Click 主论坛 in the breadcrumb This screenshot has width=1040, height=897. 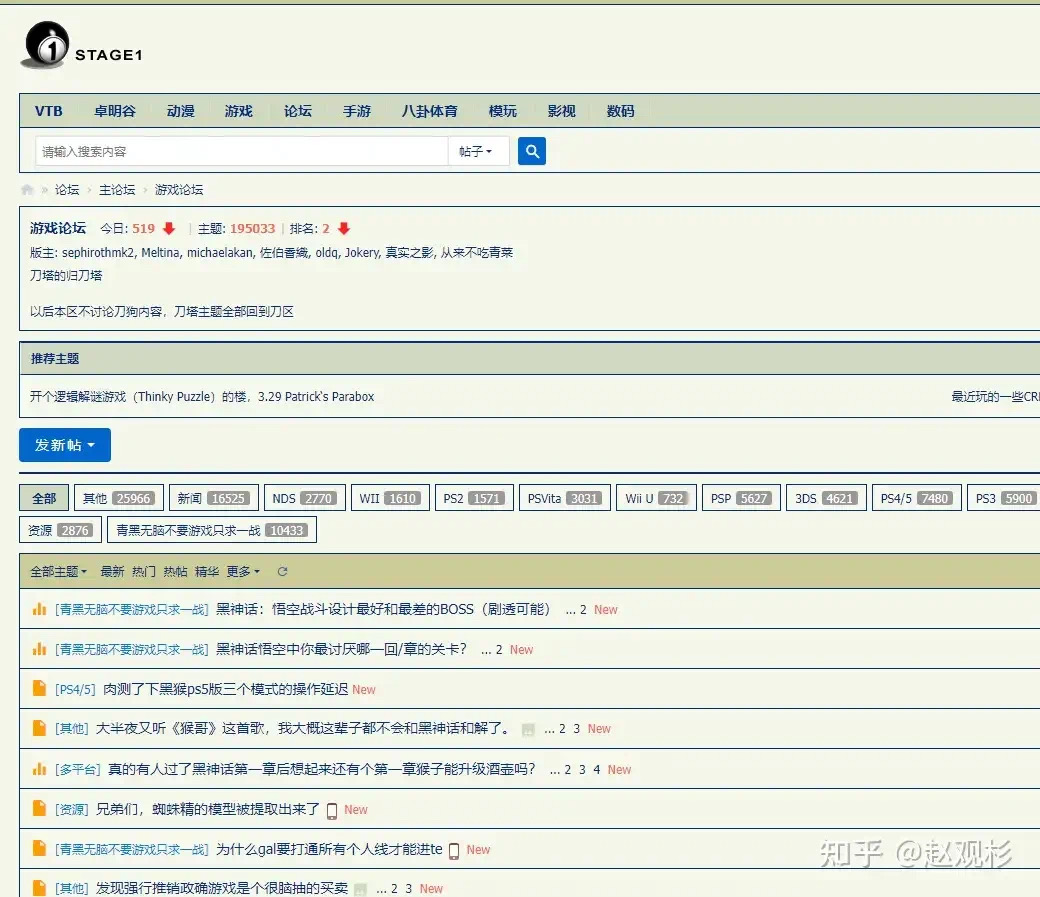[x=117, y=190]
